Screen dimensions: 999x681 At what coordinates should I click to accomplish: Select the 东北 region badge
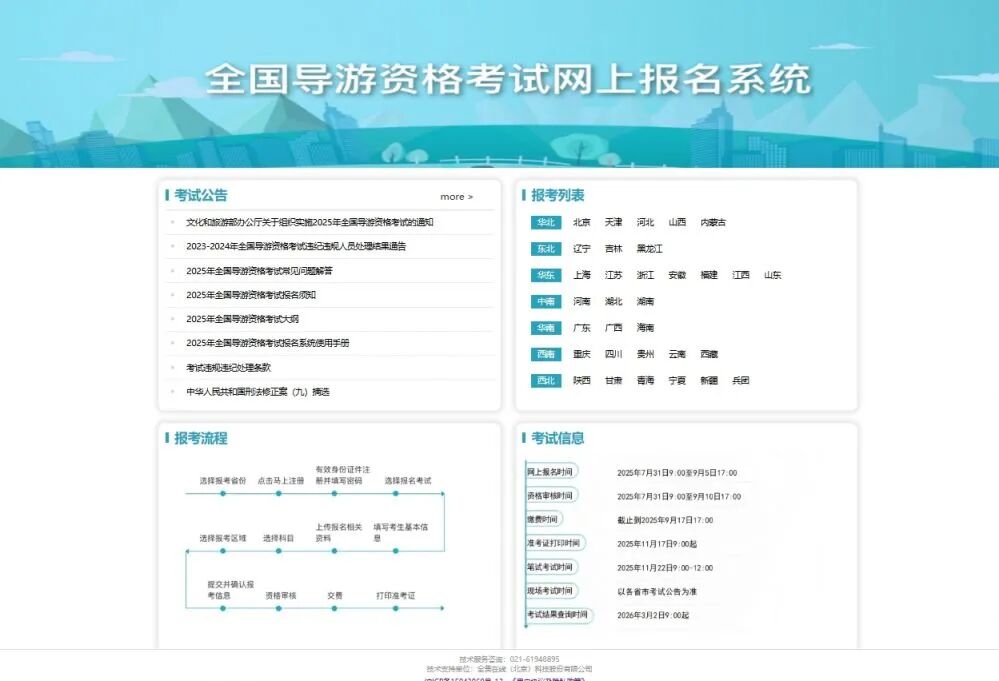pyautogui.click(x=545, y=249)
